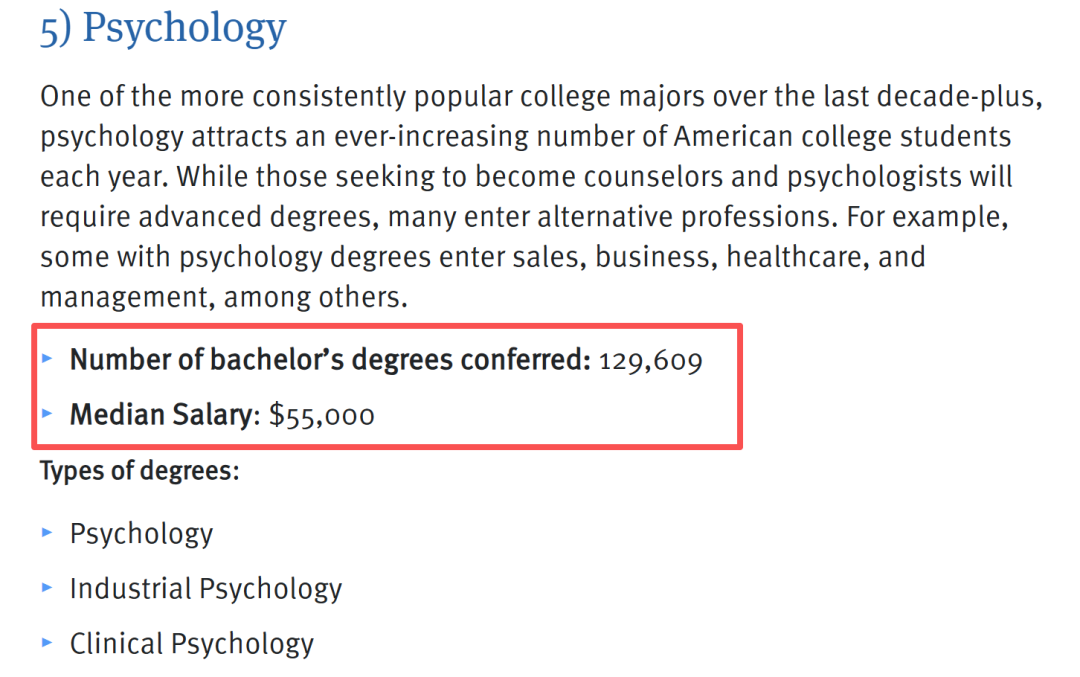
Task: Click the phrase "American college students"
Action: (x=843, y=137)
